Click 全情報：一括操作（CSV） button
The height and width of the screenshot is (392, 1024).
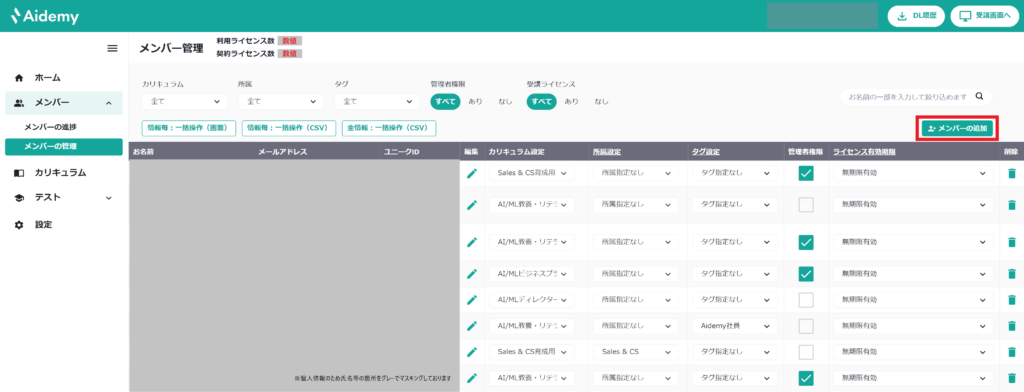click(x=389, y=128)
